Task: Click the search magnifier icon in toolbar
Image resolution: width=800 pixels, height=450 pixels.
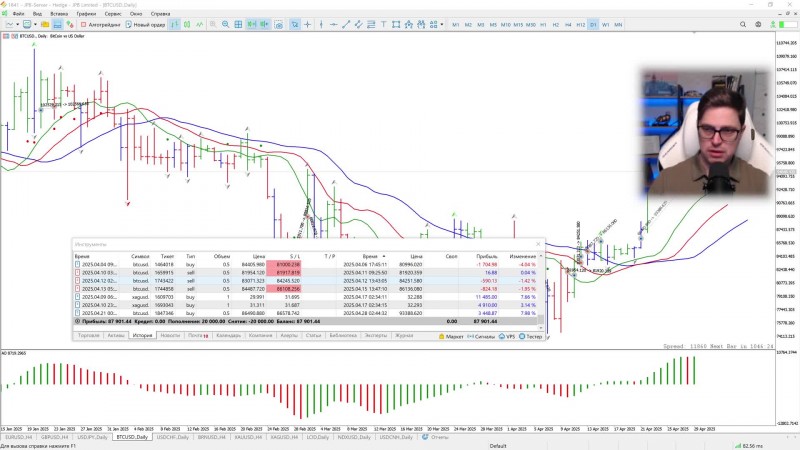Action: [x=743, y=24]
